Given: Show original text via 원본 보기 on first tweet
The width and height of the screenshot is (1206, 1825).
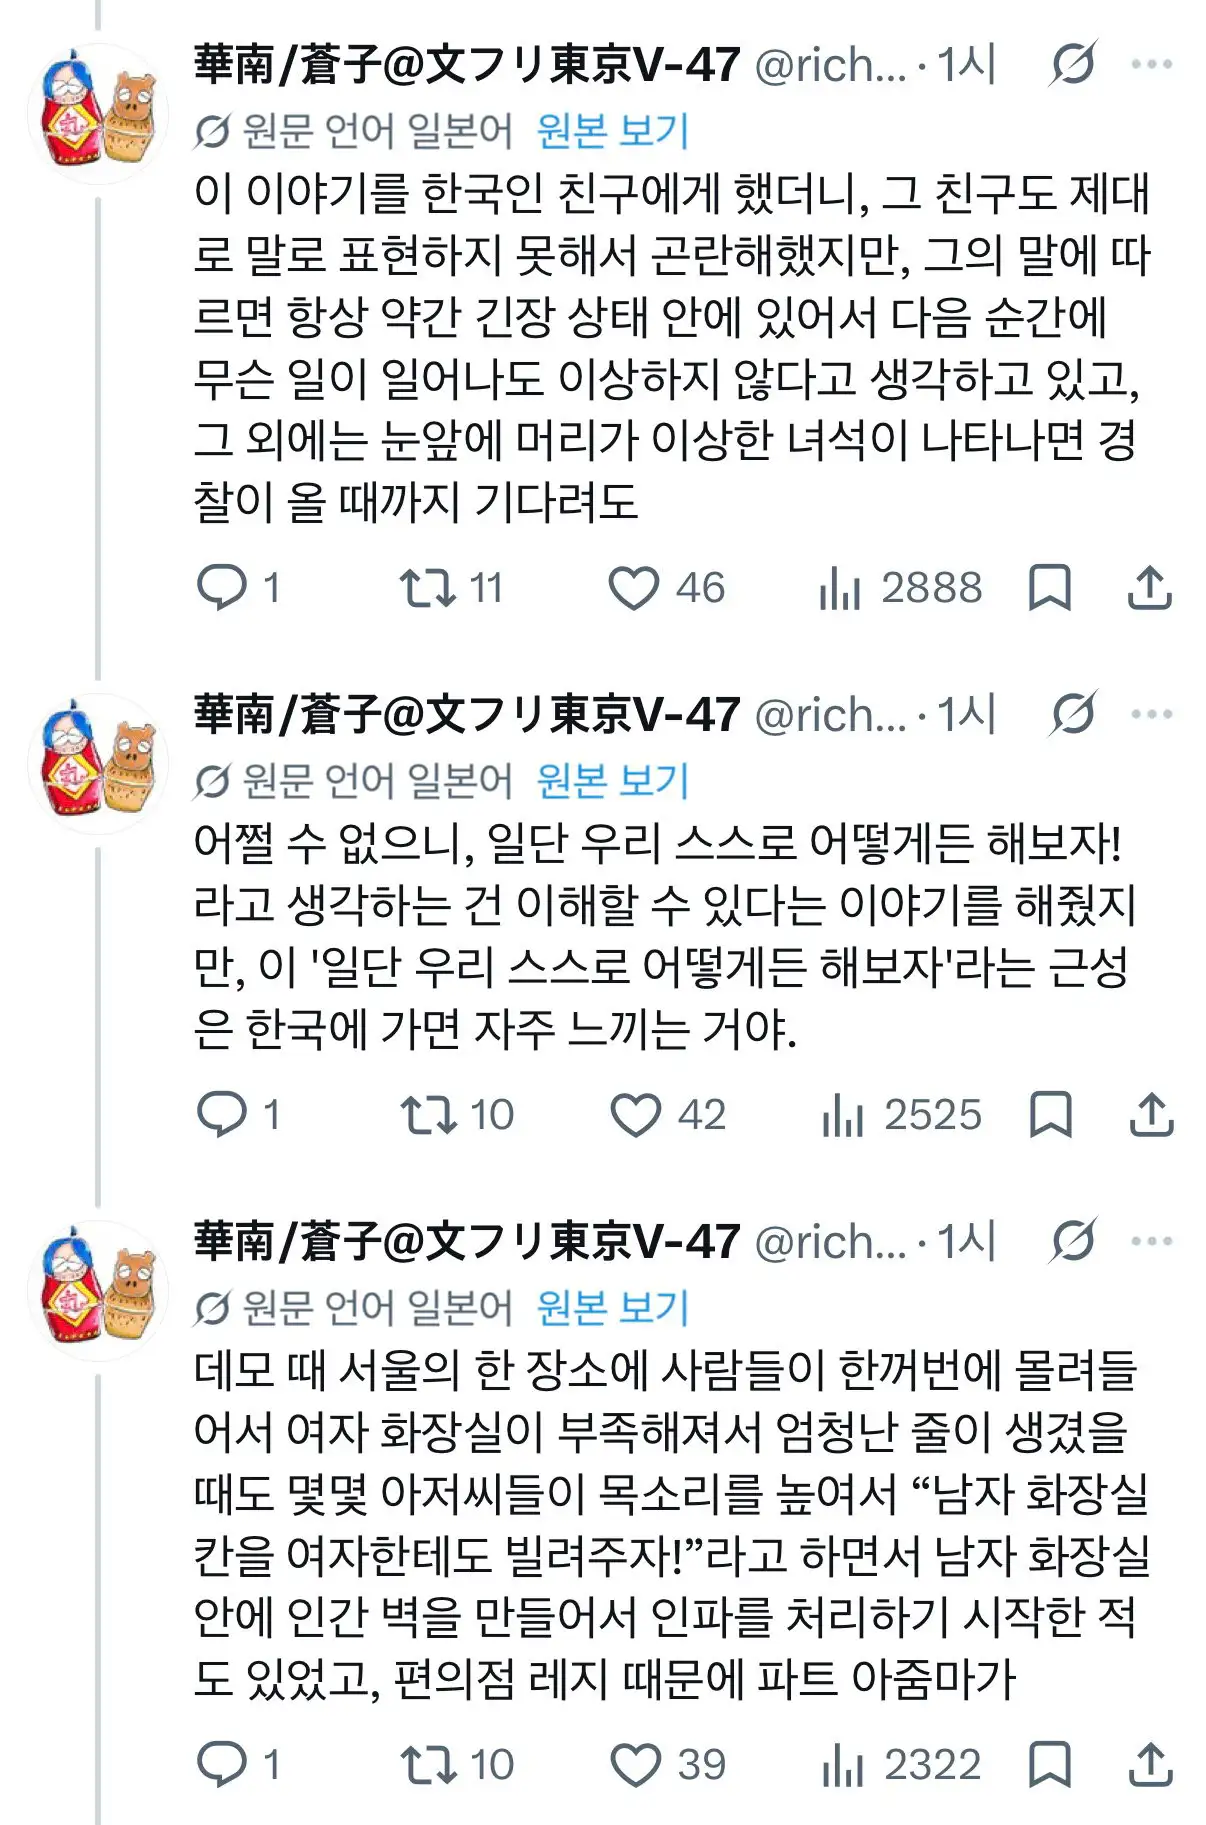Looking at the screenshot, I should [x=613, y=130].
